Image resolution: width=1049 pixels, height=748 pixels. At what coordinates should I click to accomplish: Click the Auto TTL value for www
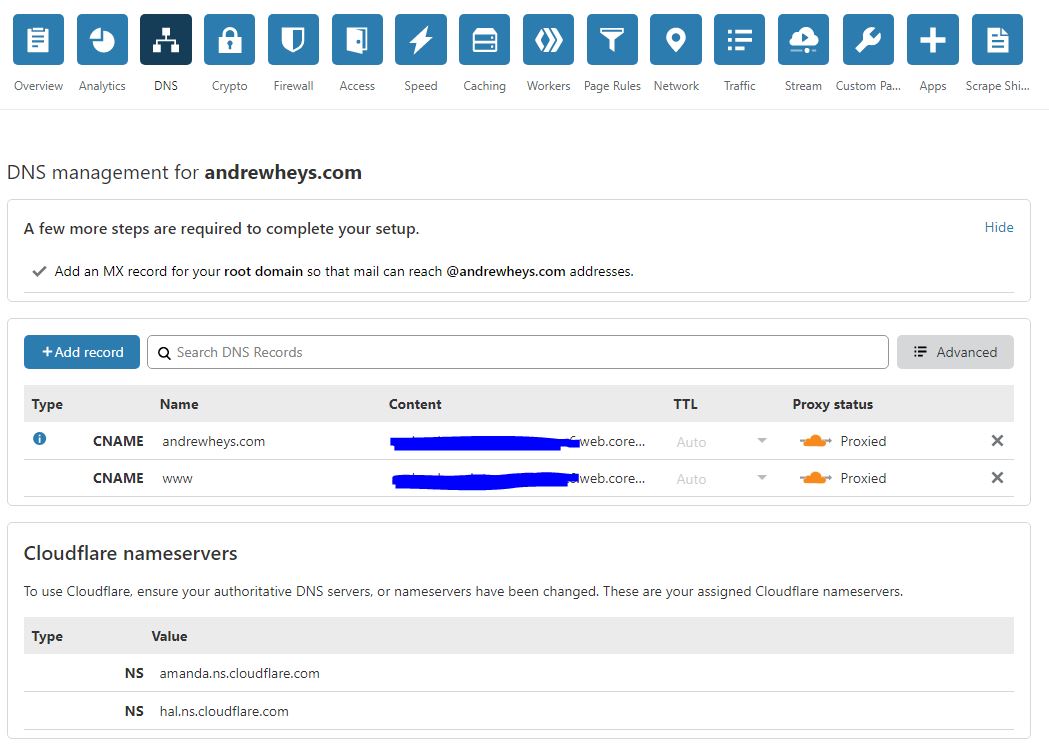(691, 479)
